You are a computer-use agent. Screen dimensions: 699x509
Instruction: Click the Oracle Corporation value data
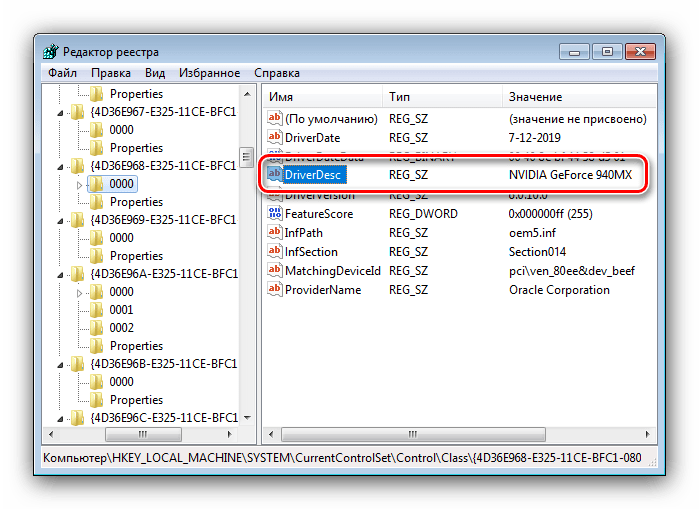[559, 290]
